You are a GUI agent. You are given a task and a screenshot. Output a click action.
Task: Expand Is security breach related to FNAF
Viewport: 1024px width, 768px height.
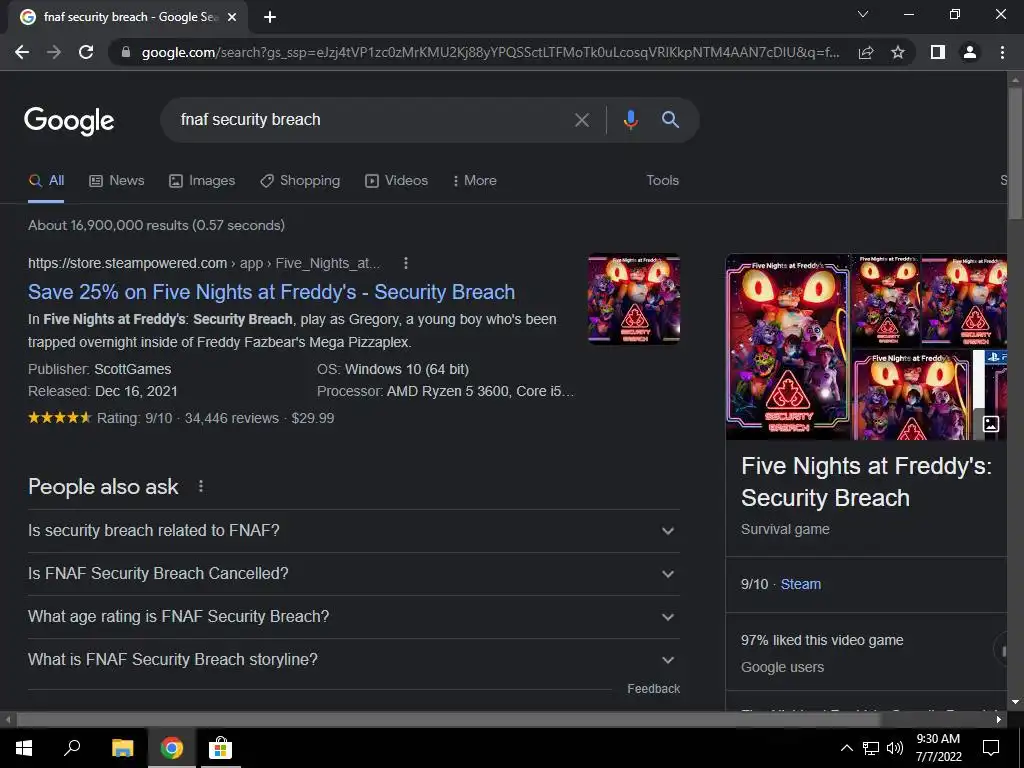353,531
